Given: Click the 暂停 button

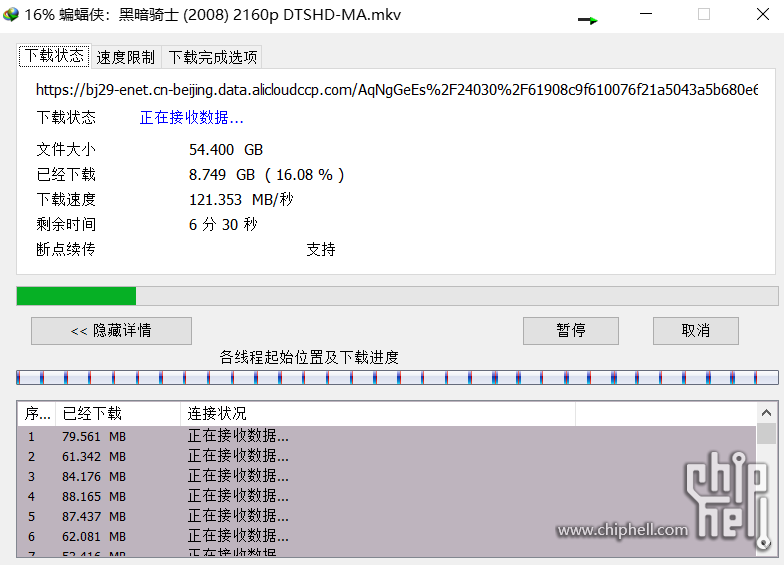Looking at the screenshot, I should [x=570, y=330].
